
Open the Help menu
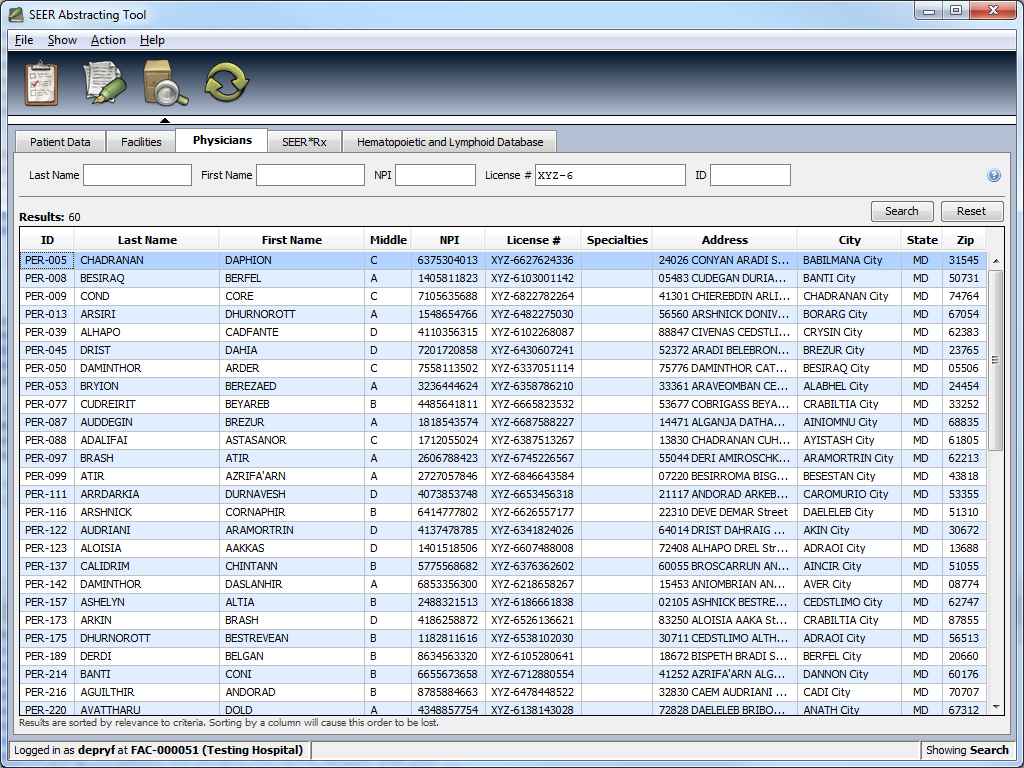(152, 40)
